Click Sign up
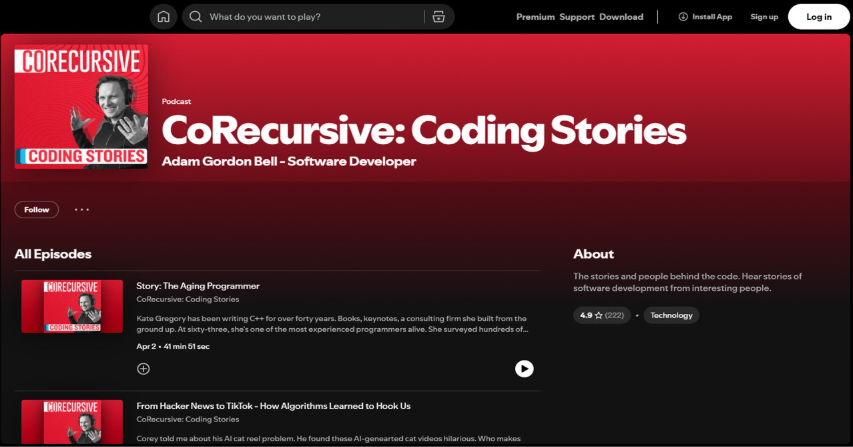This screenshot has height=447, width=853. pyautogui.click(x=764, y=17)
